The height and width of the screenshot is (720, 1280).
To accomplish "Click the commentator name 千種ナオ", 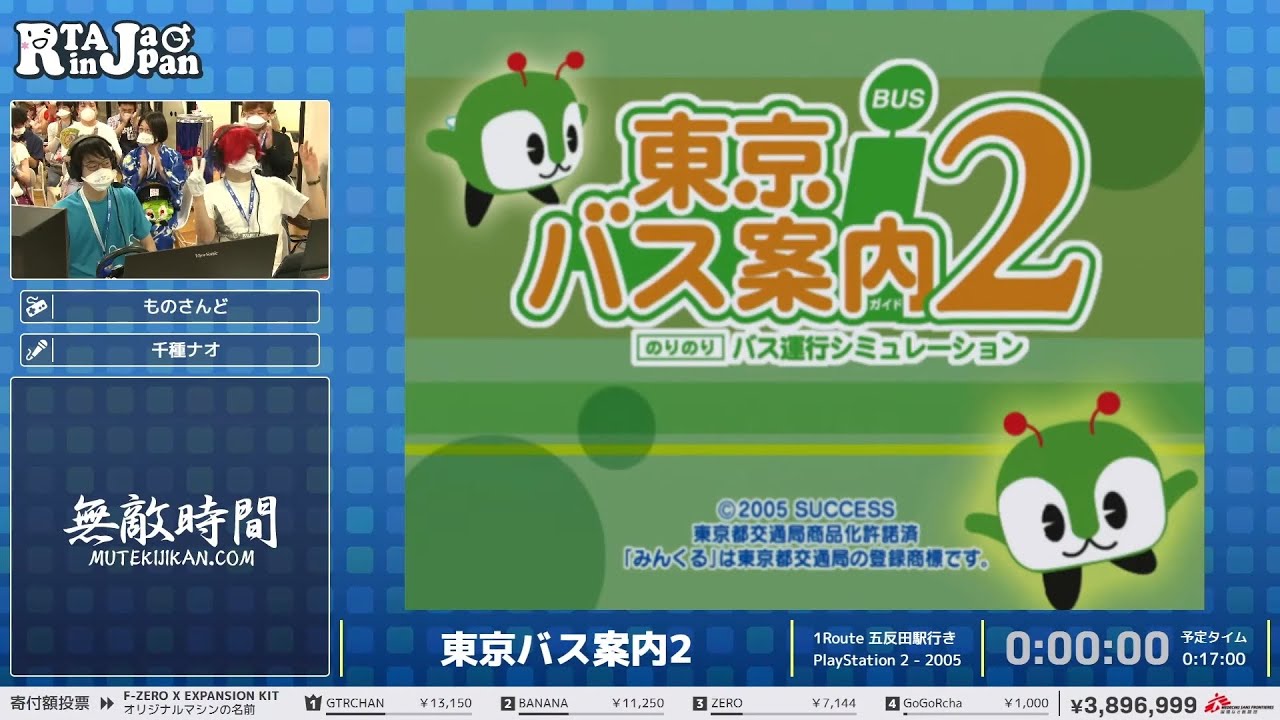I will (186, 350).
